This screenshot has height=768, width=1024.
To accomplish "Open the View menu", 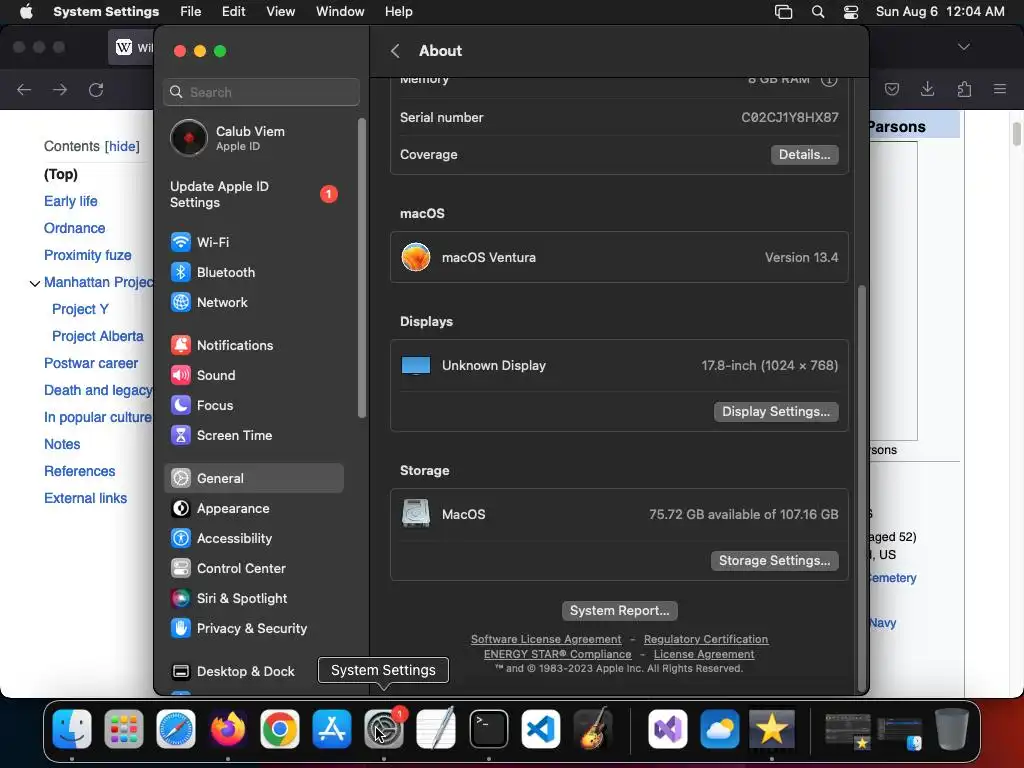I will point(280,12).
